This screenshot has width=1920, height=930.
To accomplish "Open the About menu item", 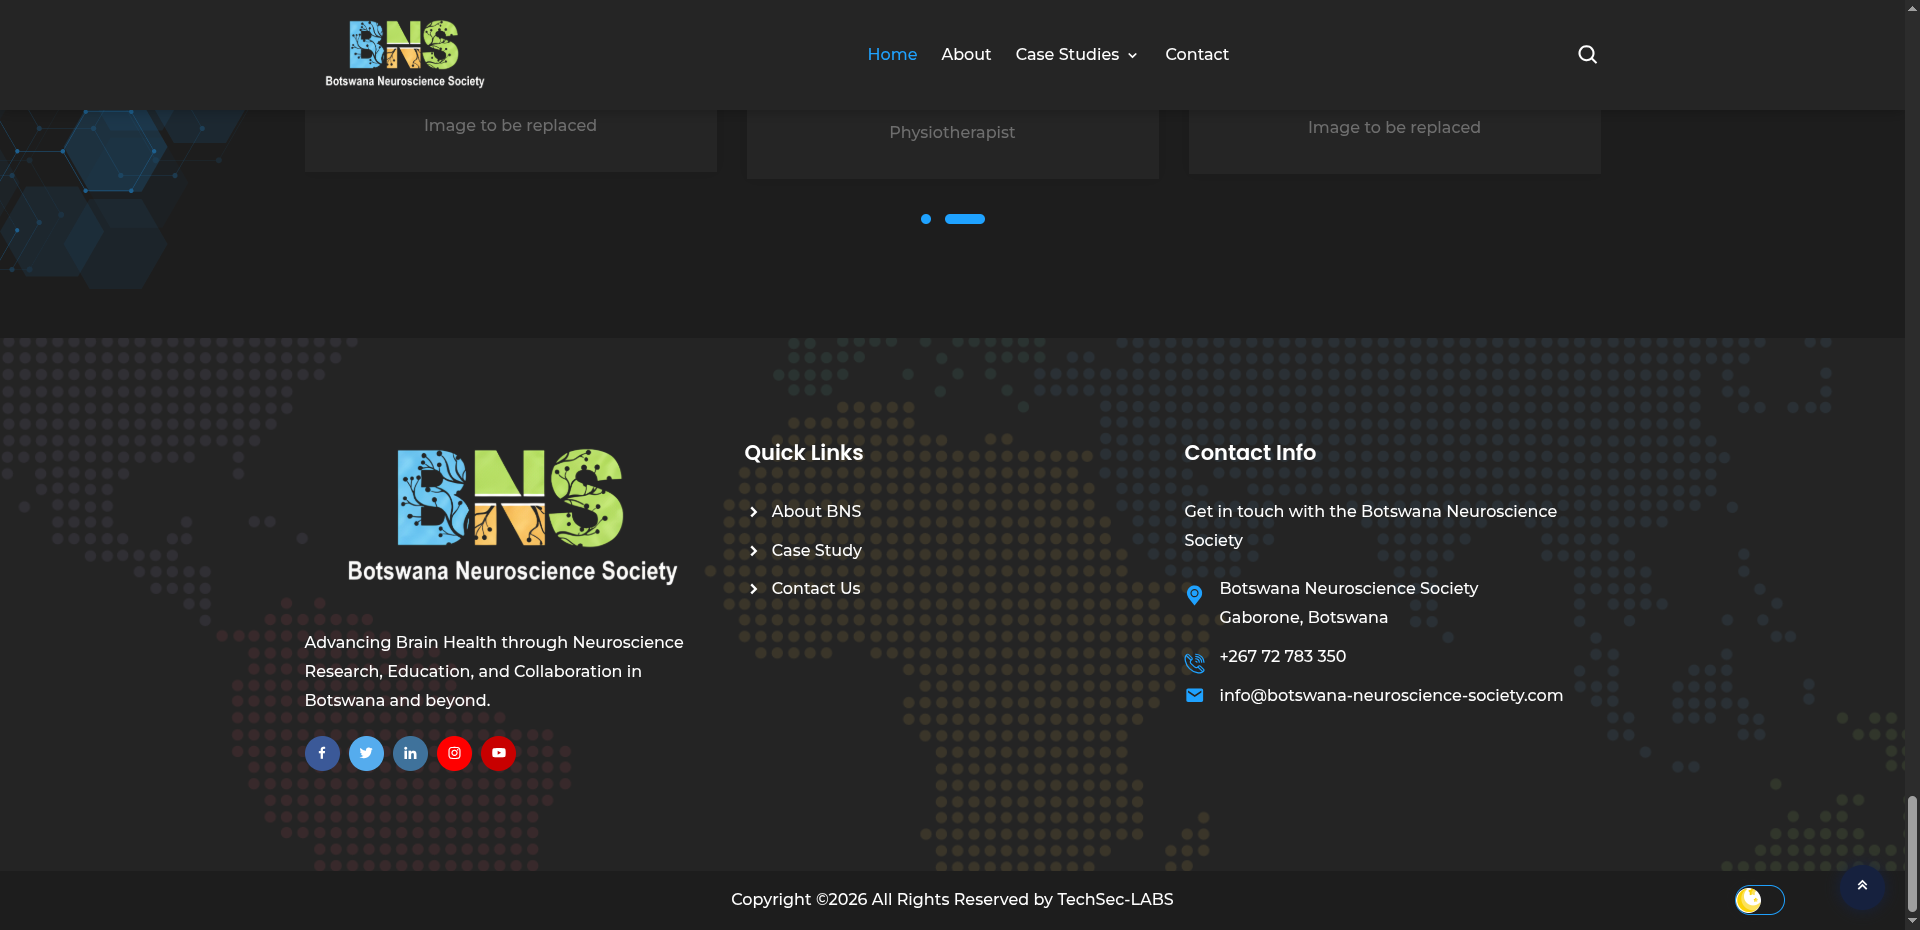I will [966, 54].
